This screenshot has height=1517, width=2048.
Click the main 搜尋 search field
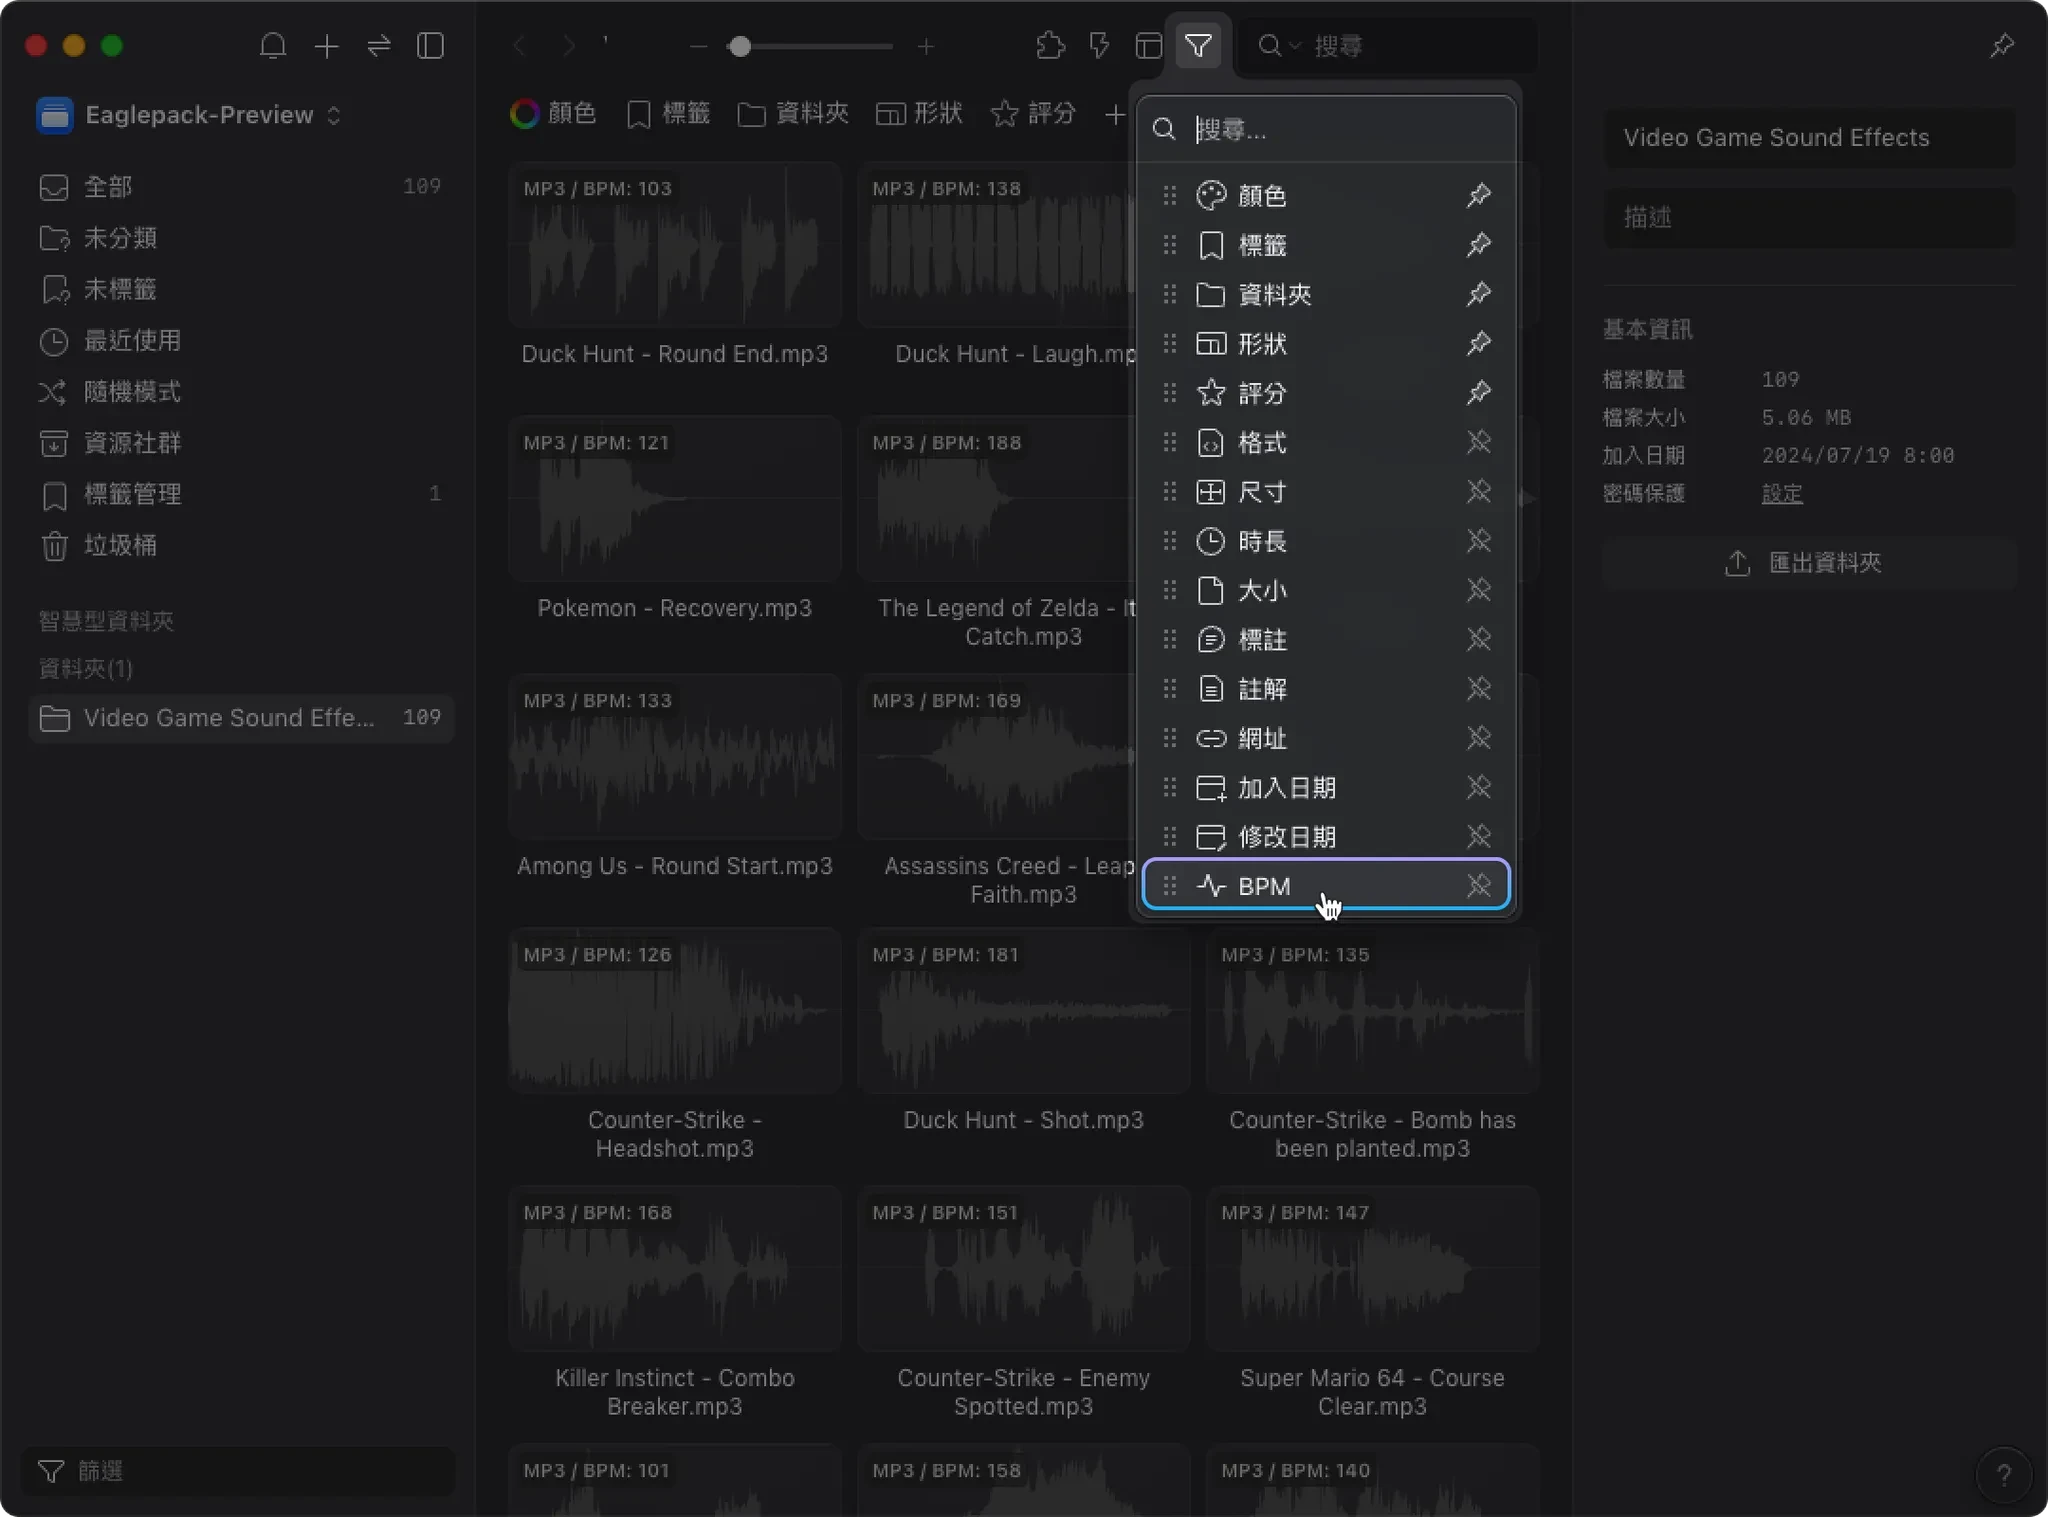point(1388,46)
